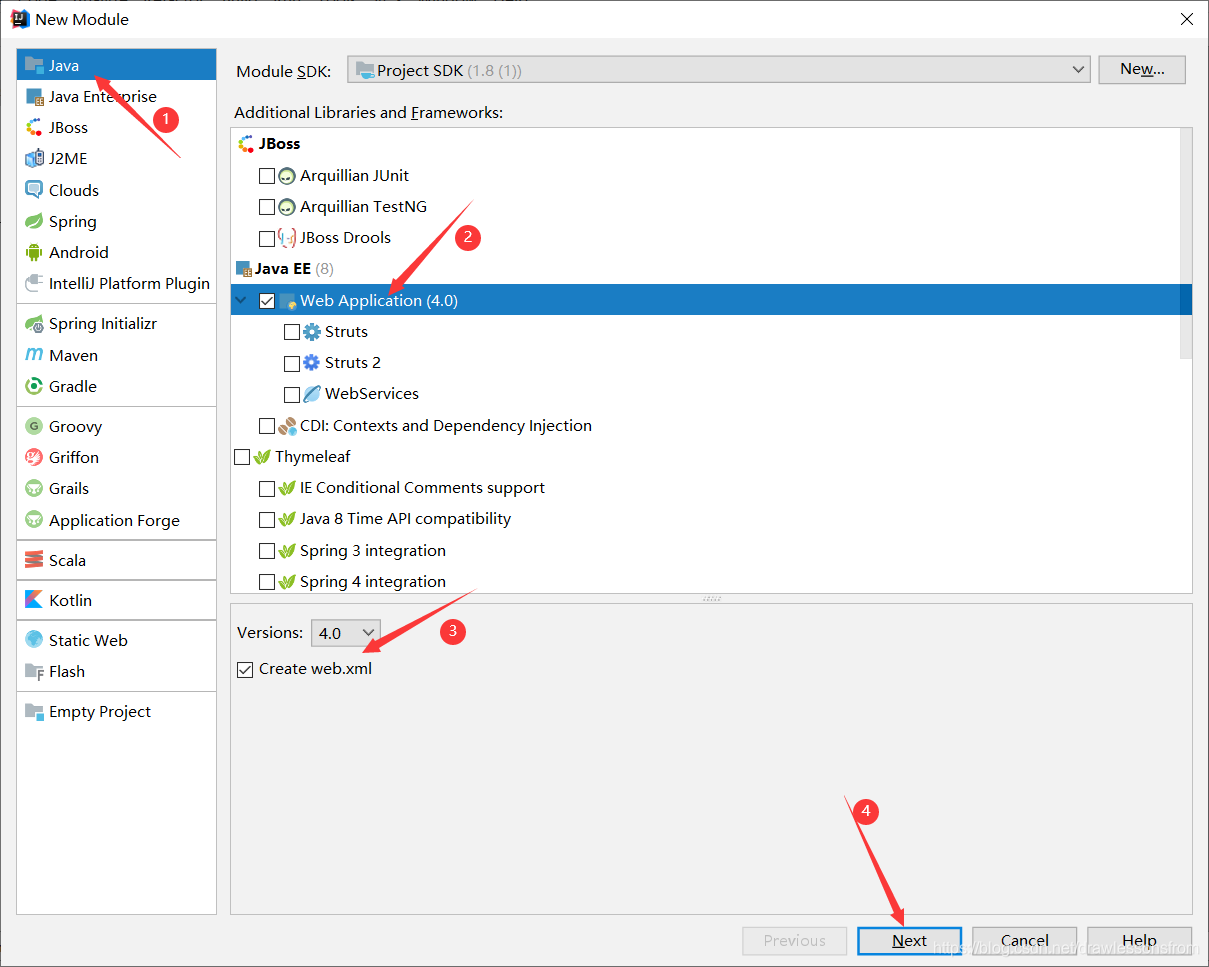Enable the Arquillian JUnit checkbox
Image resolution: width=1209 pixels, height=967 pixels.
click(x=267, y=175)
